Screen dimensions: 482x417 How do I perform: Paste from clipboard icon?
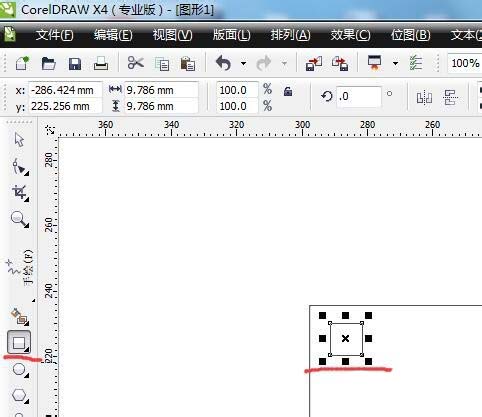click(188, 63)
